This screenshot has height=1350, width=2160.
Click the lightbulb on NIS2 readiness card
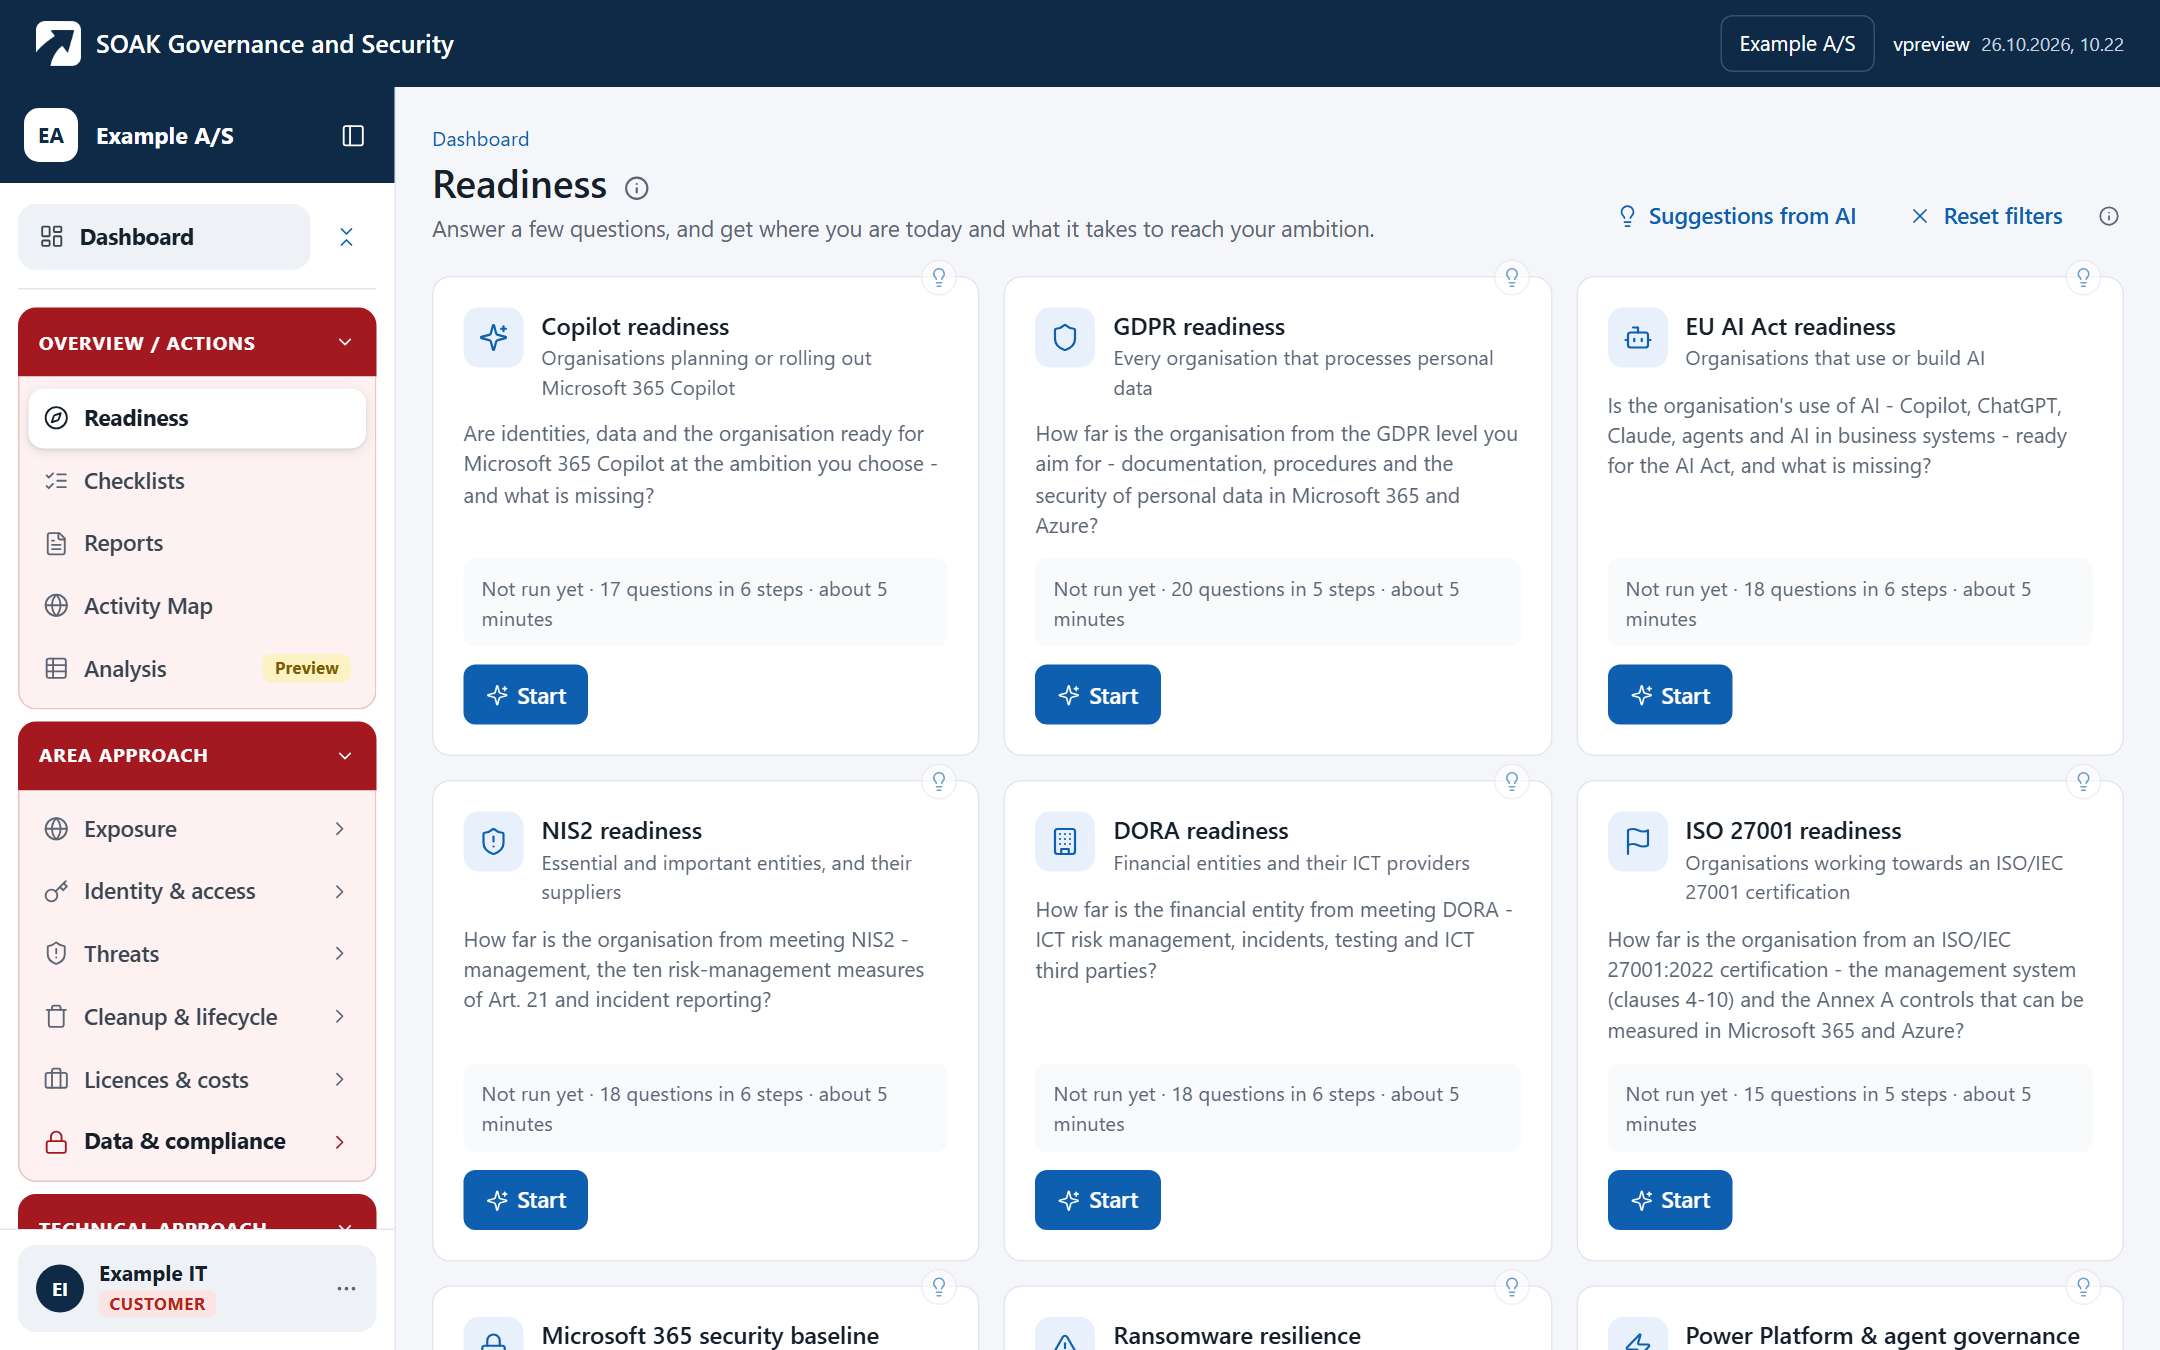coord(939,781)
